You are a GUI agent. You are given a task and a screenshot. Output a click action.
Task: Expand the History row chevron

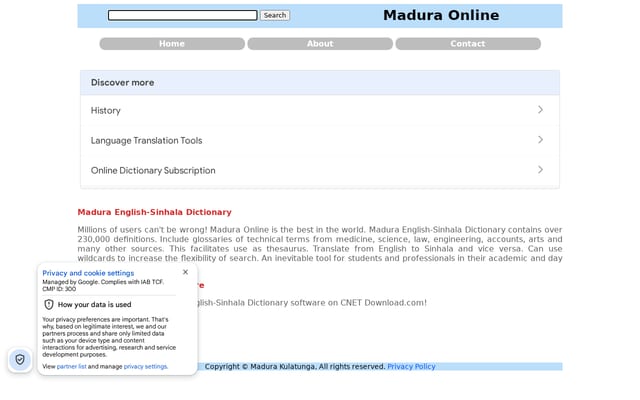pyautogui.click(x=540, y=110)
